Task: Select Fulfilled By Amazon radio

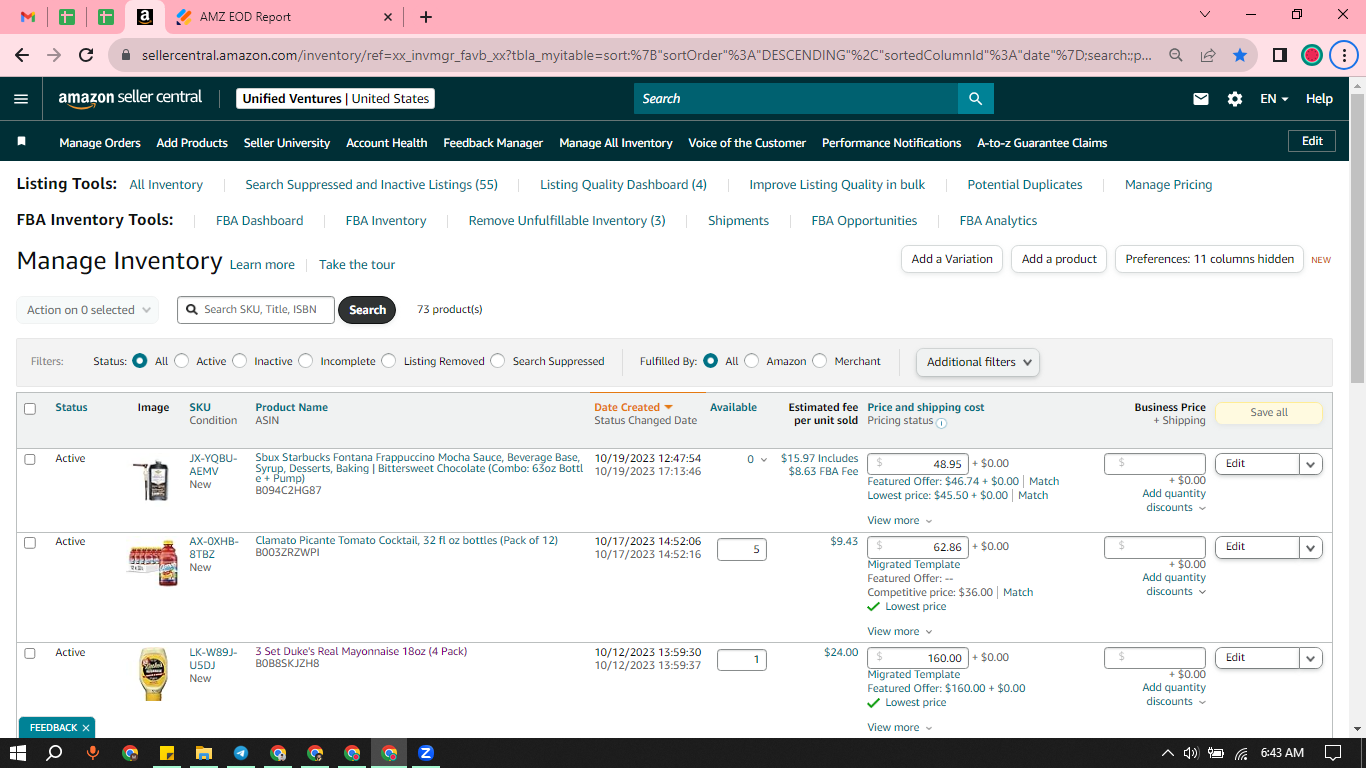Action: click(x=752, y=361)
